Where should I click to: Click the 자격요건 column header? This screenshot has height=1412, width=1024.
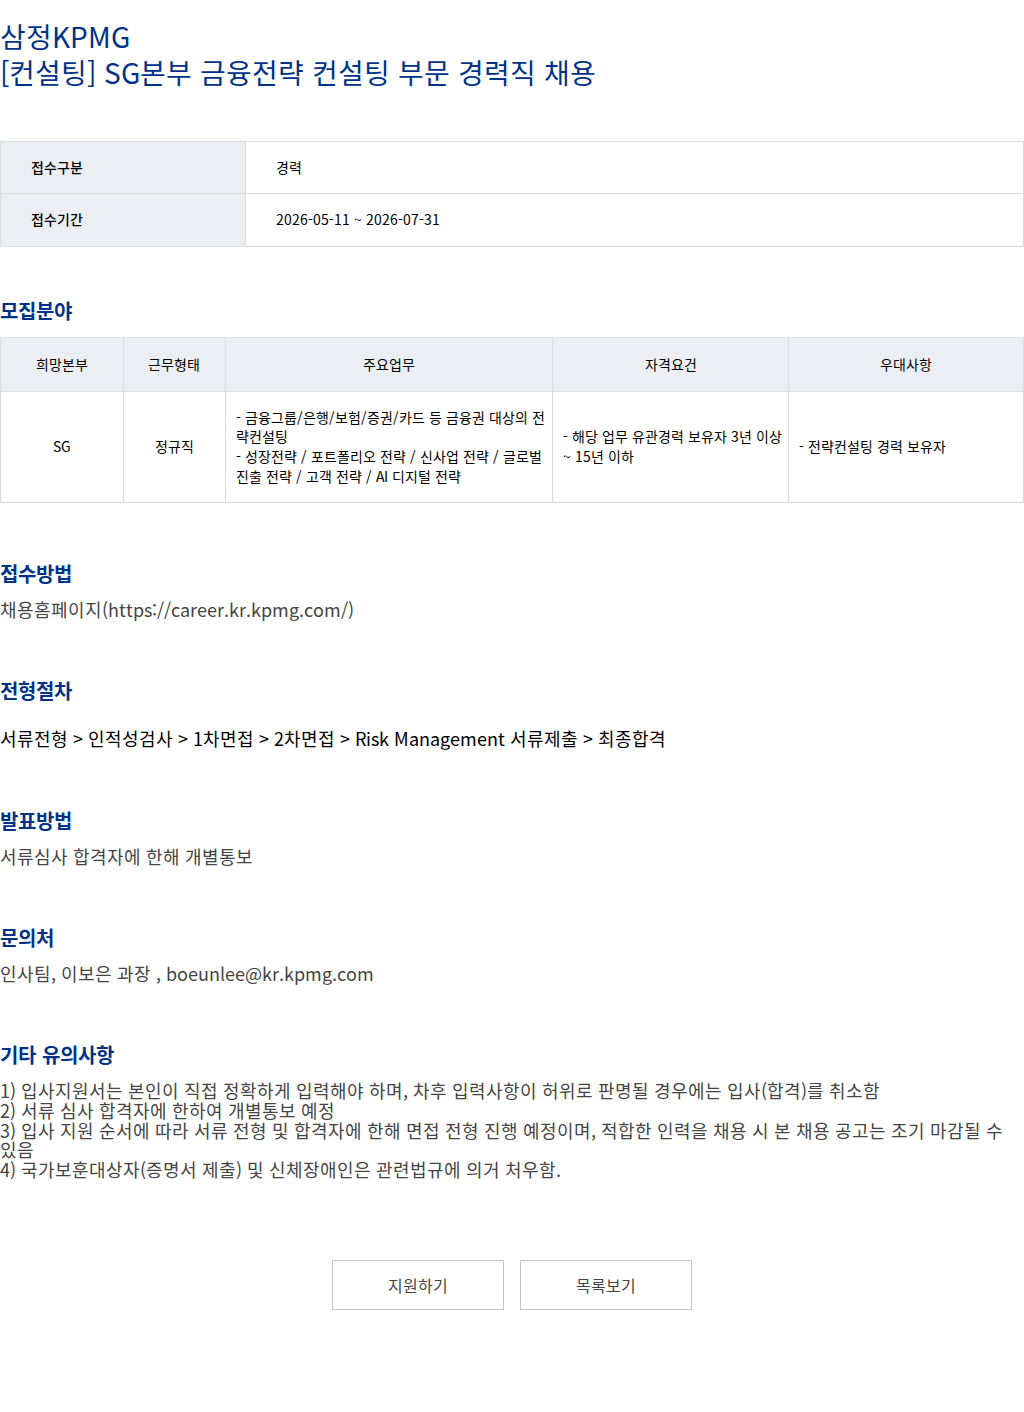pyautogui.click(x=671, y=365)
